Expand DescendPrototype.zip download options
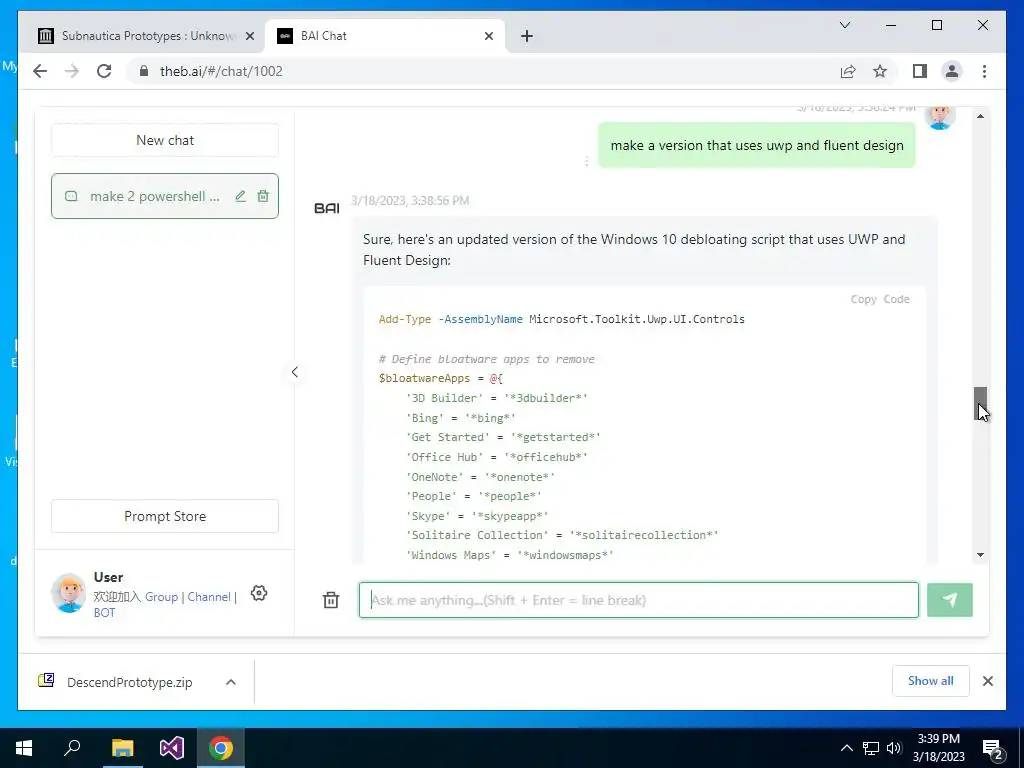 [x=231, y=682]
